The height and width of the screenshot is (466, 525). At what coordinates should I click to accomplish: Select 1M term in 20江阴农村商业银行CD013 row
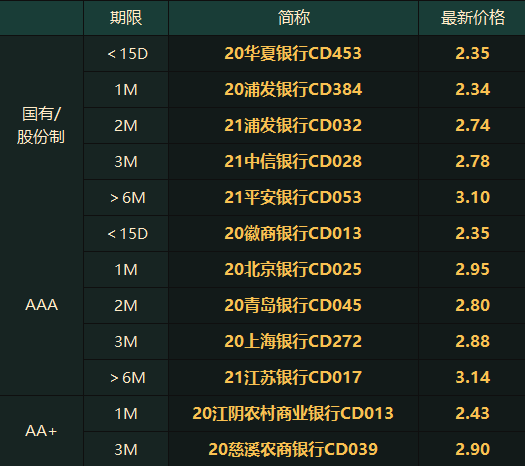click(x=126, y=413)
